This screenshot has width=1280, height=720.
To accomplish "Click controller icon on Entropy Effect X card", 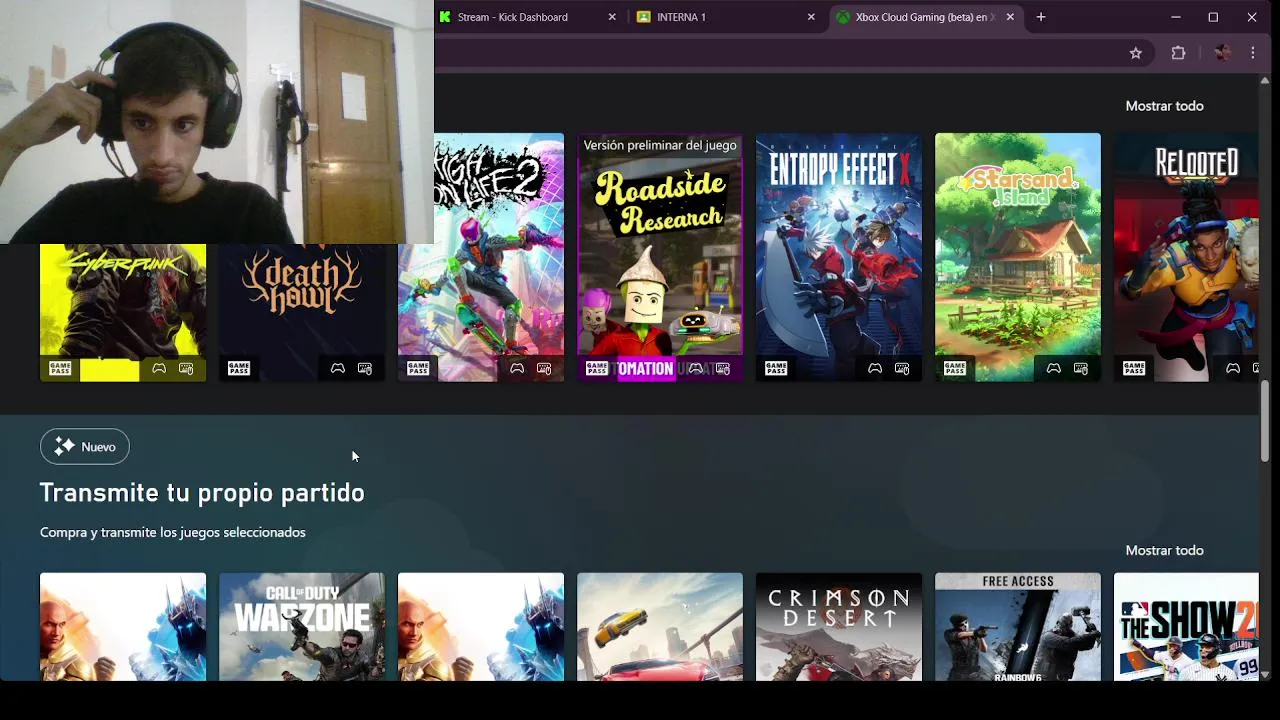I will (875, 369).
